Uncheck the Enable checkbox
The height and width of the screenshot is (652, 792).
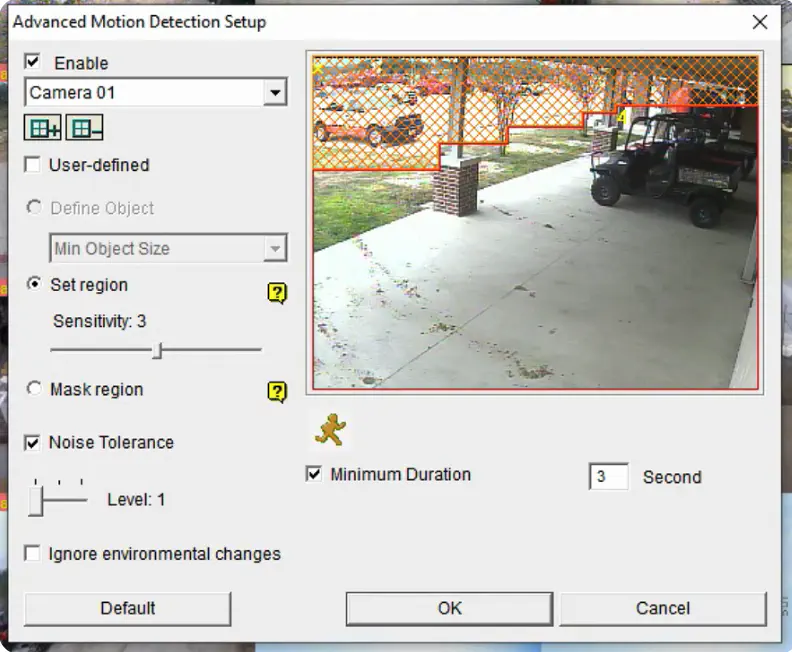pyautogui.click(x=32, y=62)
